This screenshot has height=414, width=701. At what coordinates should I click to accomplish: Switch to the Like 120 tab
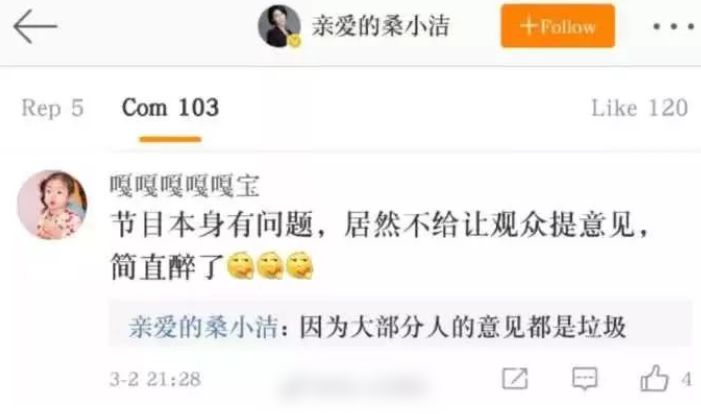click(x=639, y=108)
